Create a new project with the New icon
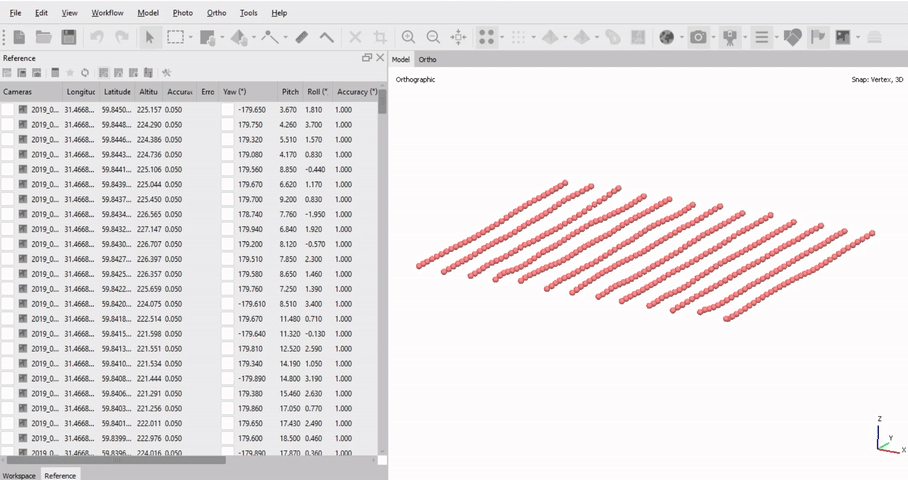The image size is (908, 480). tap(19, 37)
